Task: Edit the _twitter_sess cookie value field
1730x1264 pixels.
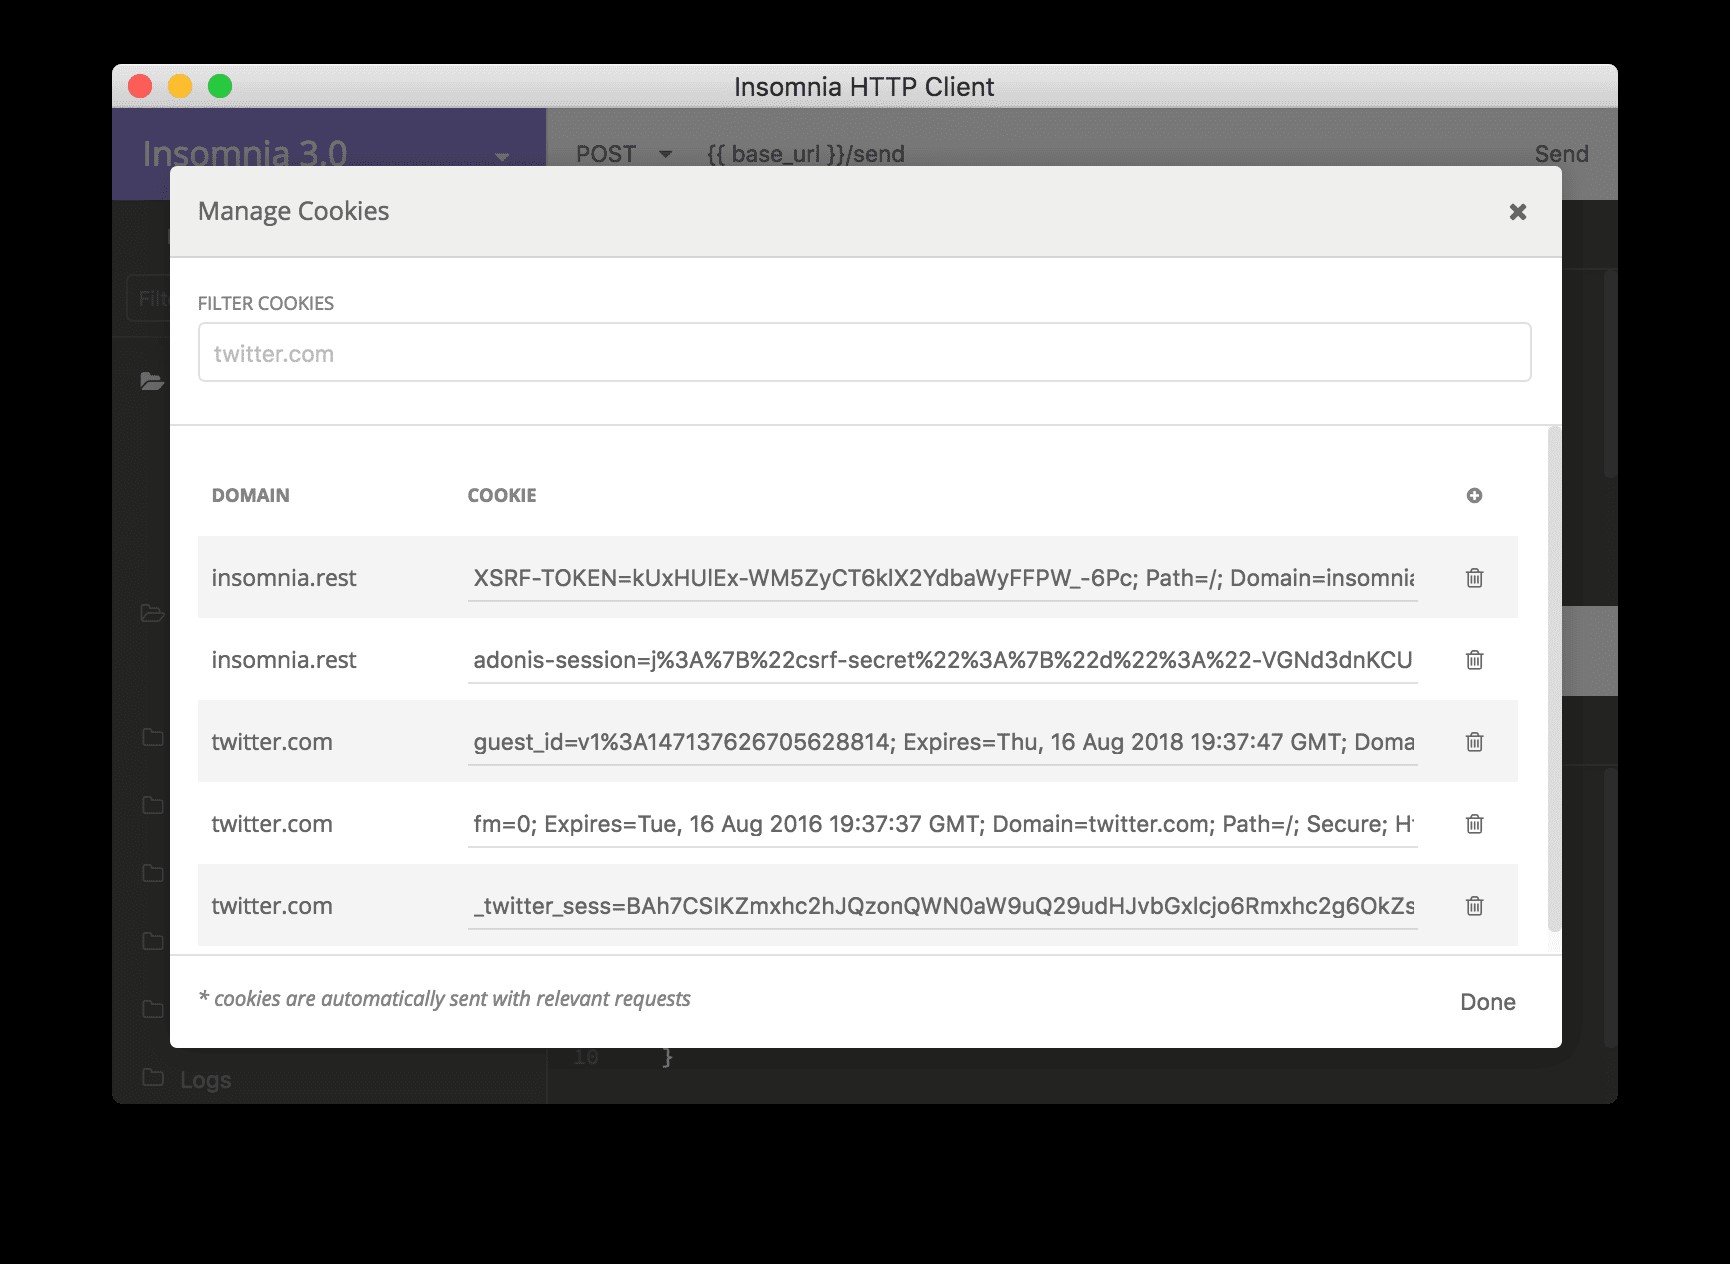Action: 942,906
